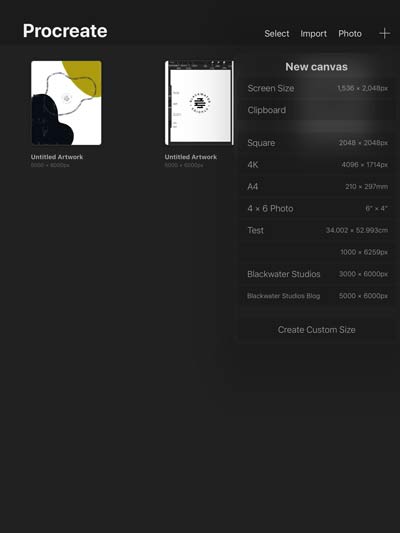This screenshot has height=533, width=400.
Task: Open the circular logo artwork thumbnail
Action: (199, 103)
